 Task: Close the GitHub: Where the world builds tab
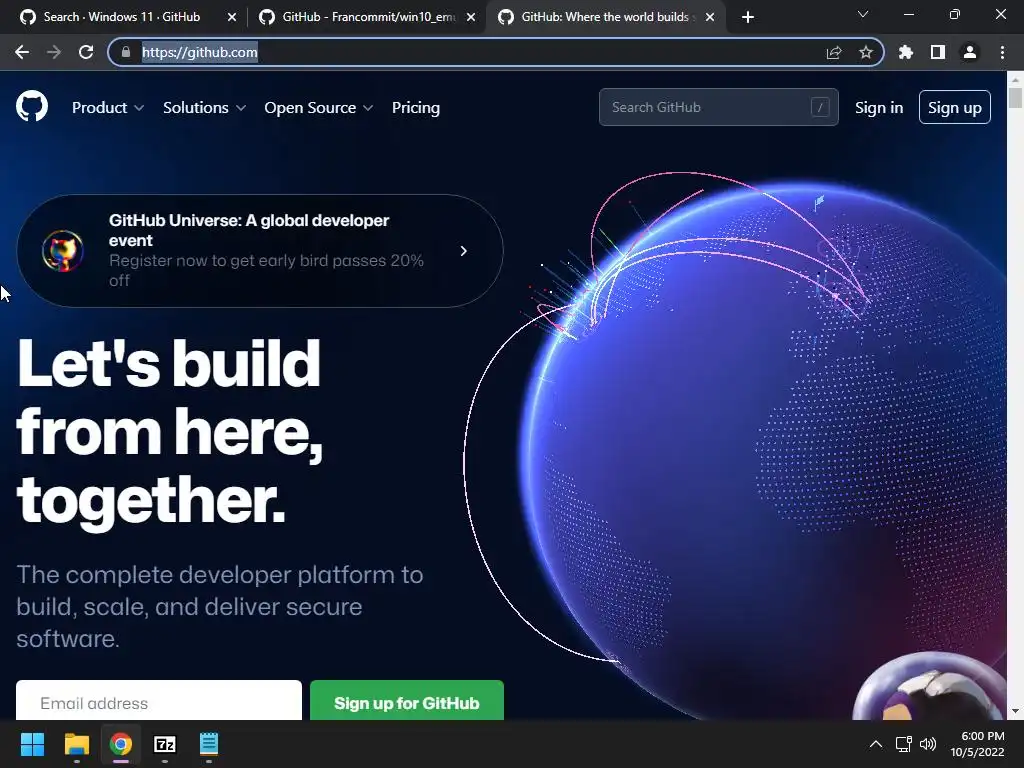pyautogui.click(x=710, y=17)
